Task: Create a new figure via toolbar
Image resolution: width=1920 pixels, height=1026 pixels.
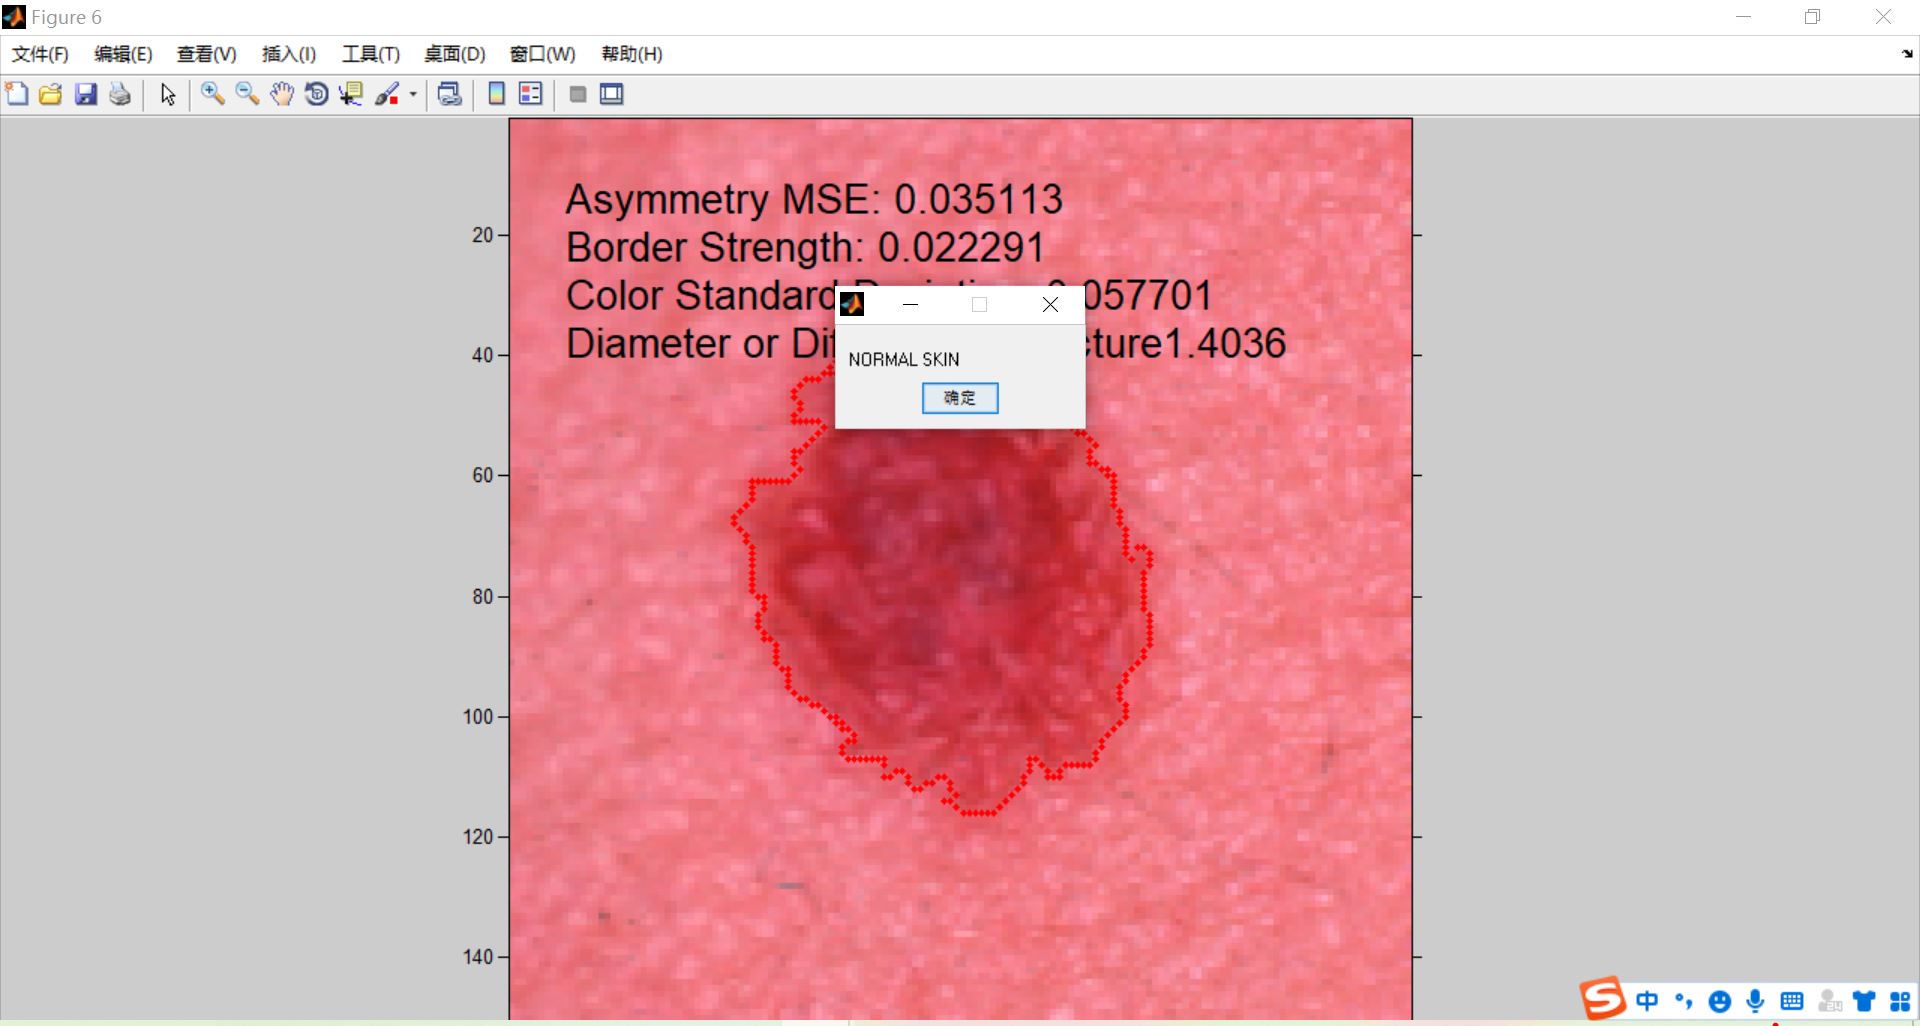Action: [x=17, y=94]
